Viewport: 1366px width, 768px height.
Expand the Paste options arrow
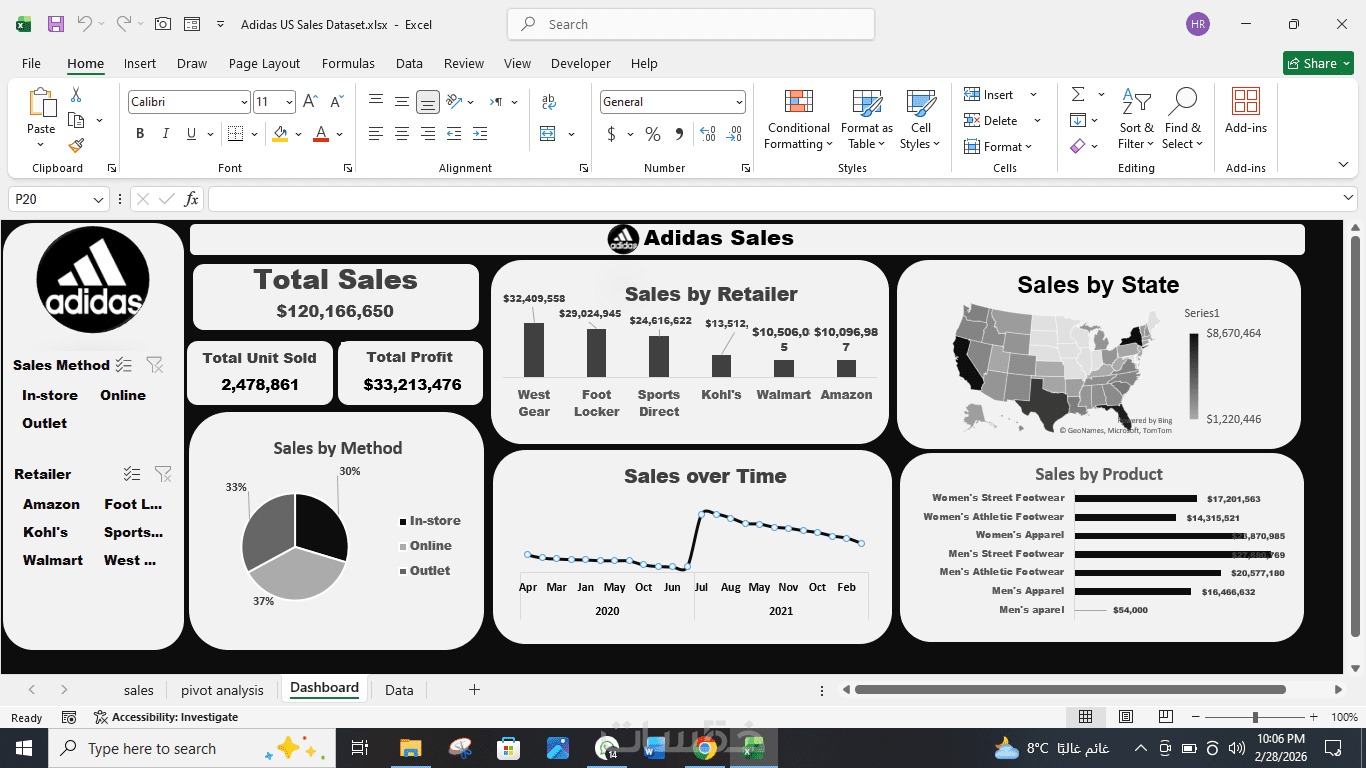[41, 143]
